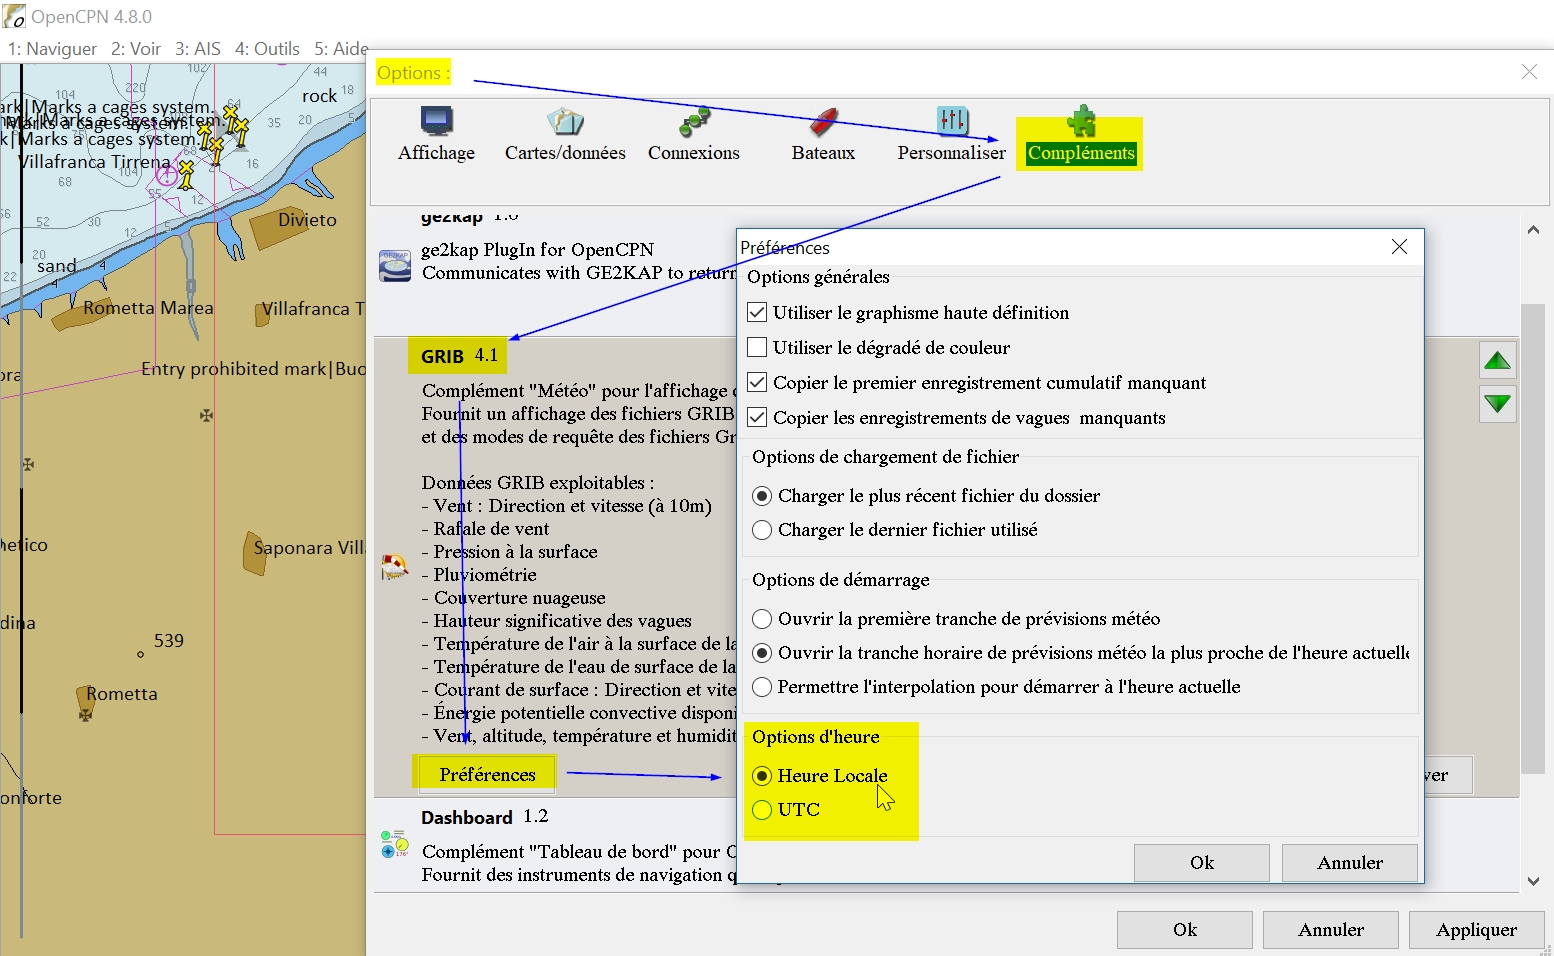Select the ge2kap plugin icon
The image size is (1554, 956).
pyautogui.click(x=395, y=266)
